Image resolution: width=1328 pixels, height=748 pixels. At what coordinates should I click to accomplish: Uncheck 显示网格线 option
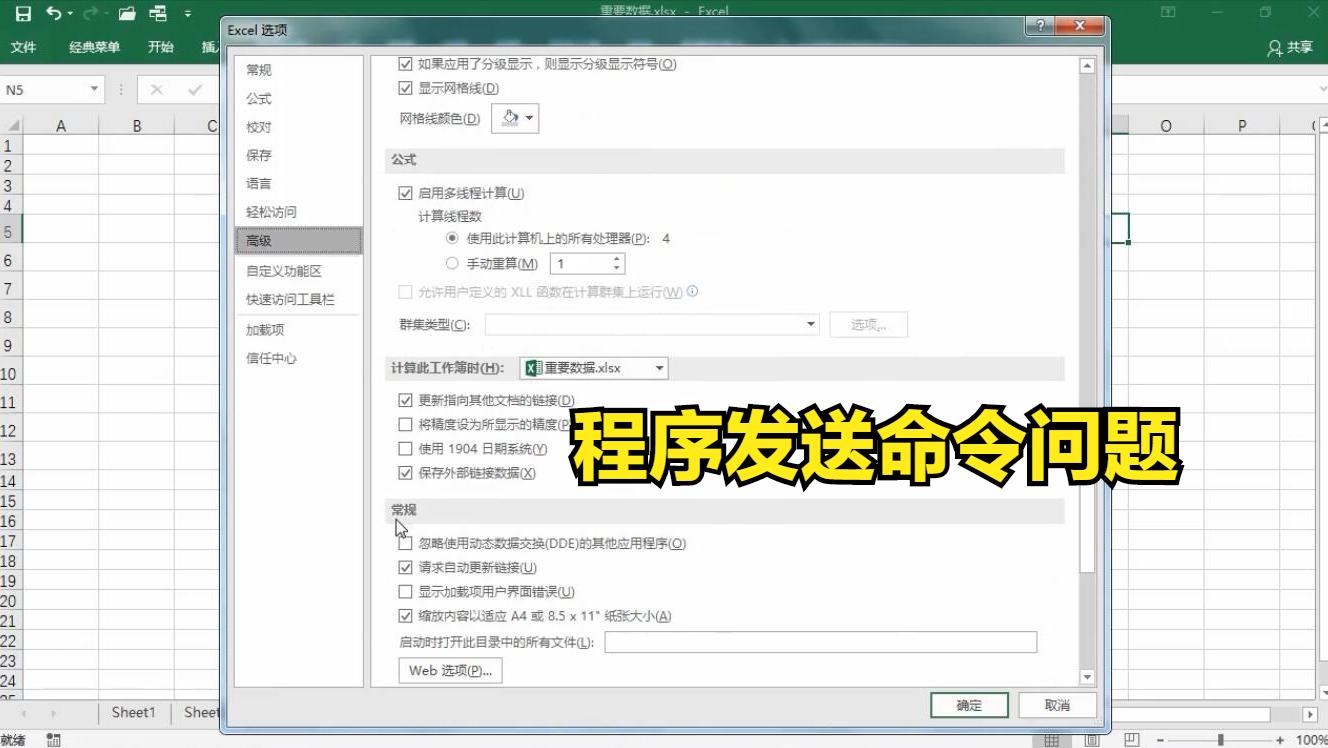tap(405, 88)
